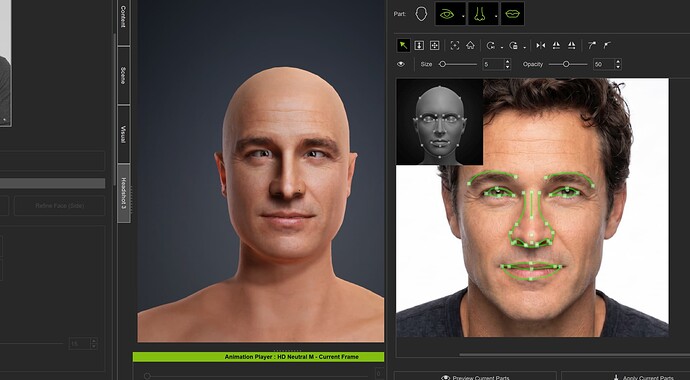Click the Opacity value field

tap(604, 64)
